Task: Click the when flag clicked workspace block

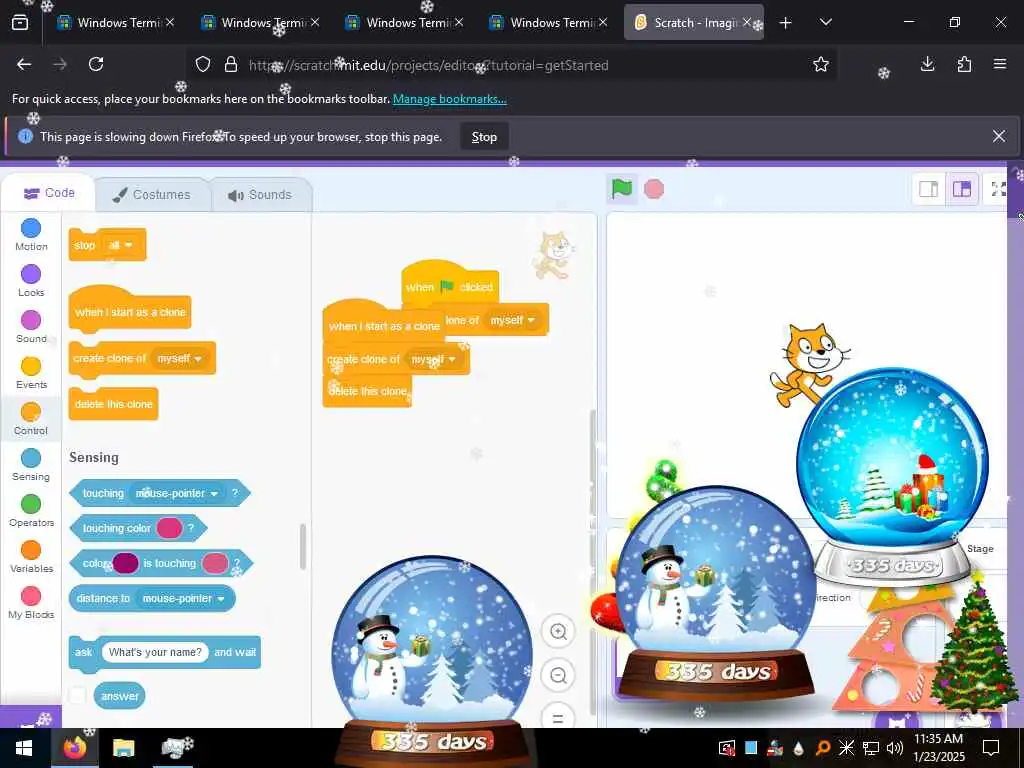Action: click(x=450, y=286)
